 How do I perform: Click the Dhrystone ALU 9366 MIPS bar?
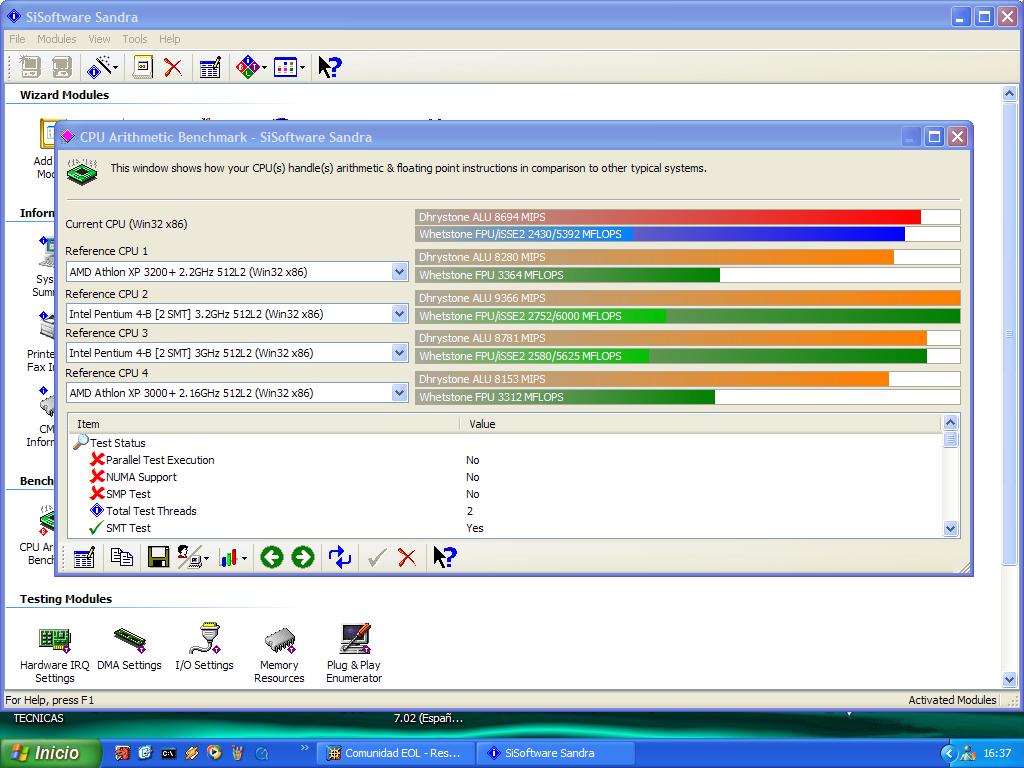click(688, 298)
